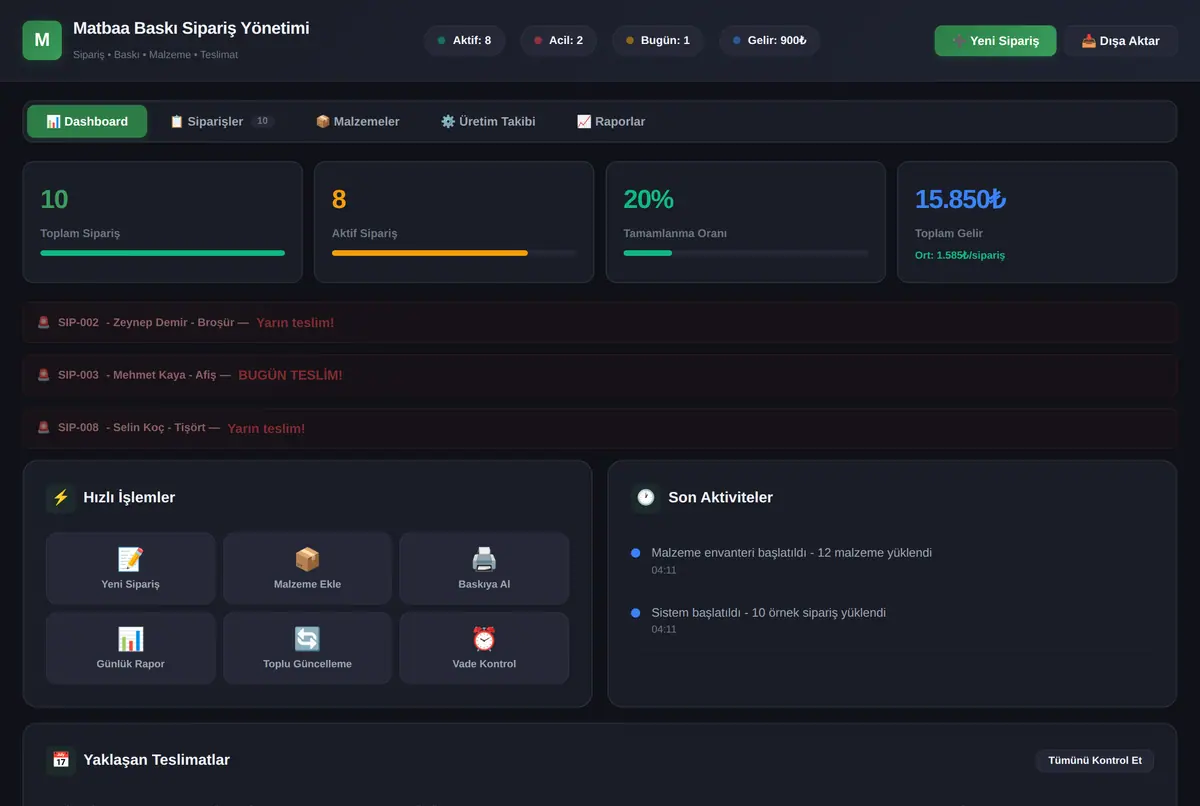
Task: Click the Tamamlanma Oranı progress bar
Action: click(746, 253)
